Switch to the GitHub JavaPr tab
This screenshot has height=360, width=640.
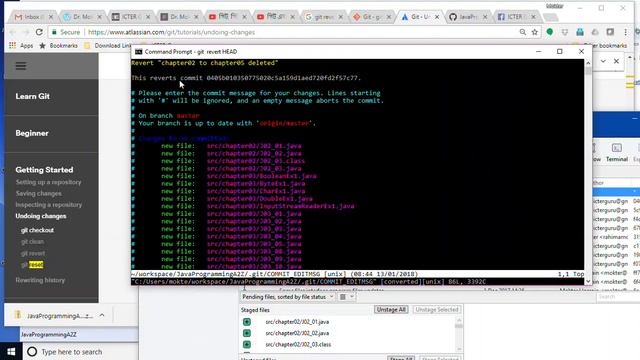[467, 17]
